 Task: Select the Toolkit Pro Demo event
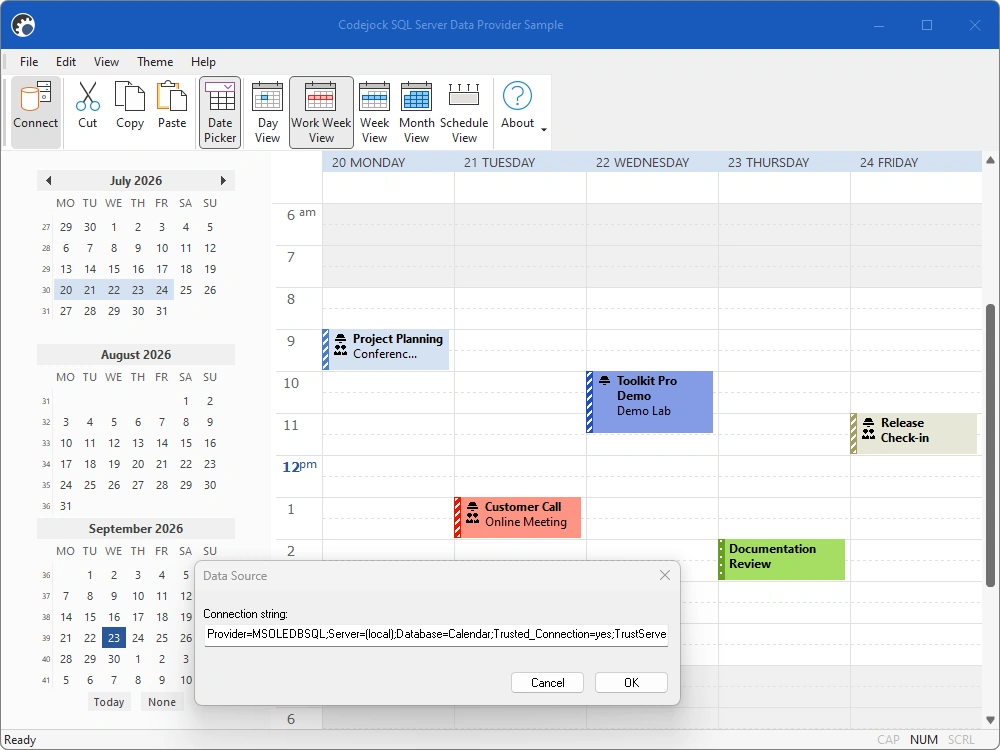pos(649,402)
